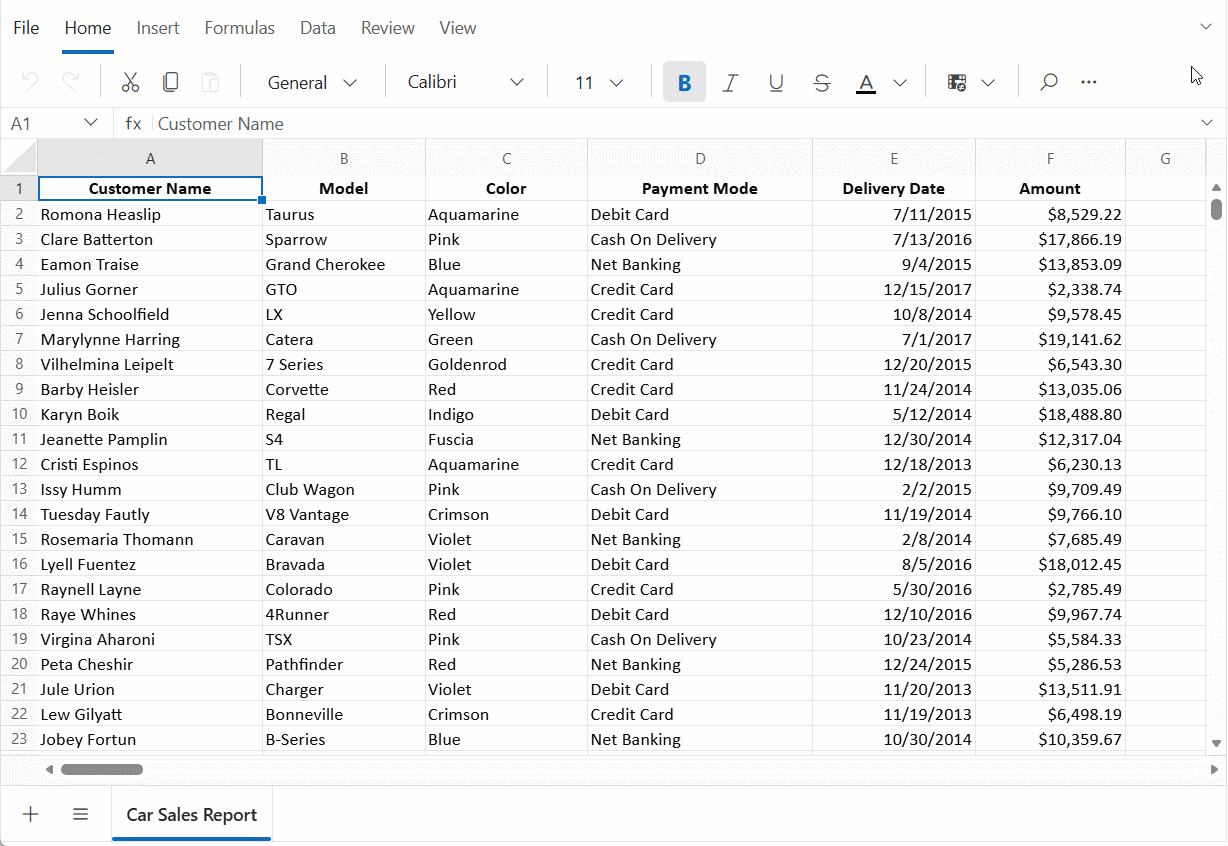Select column D header

700,158
